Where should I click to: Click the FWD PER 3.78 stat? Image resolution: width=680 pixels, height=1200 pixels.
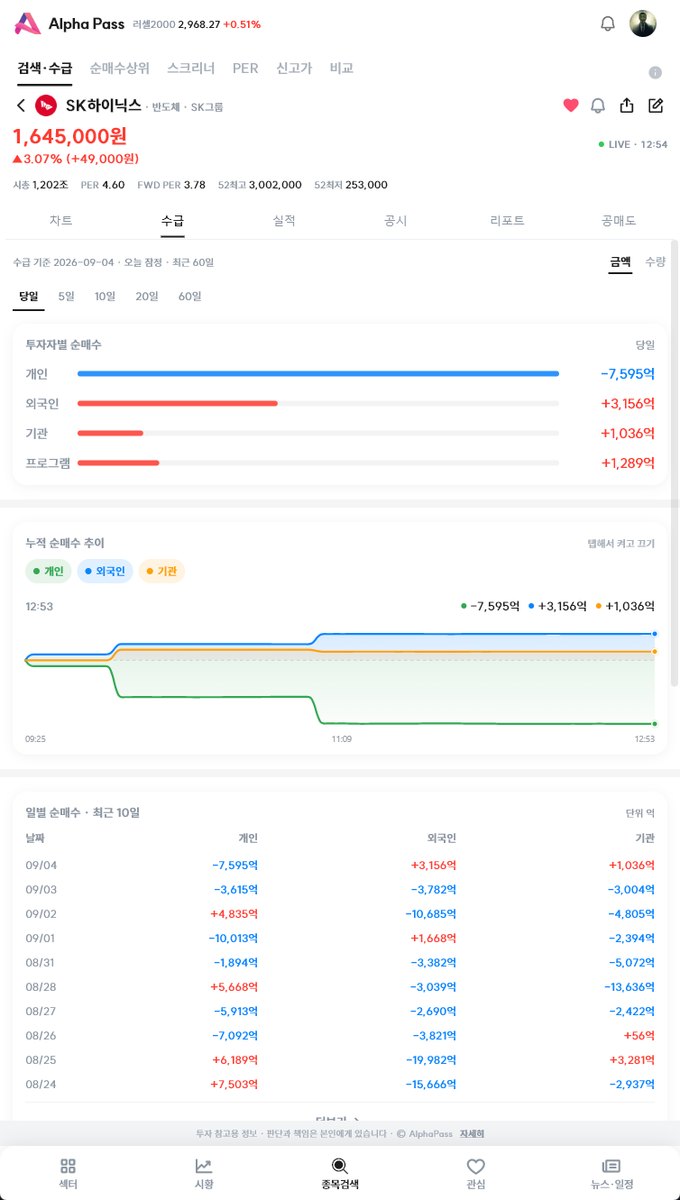pos(172,185)
